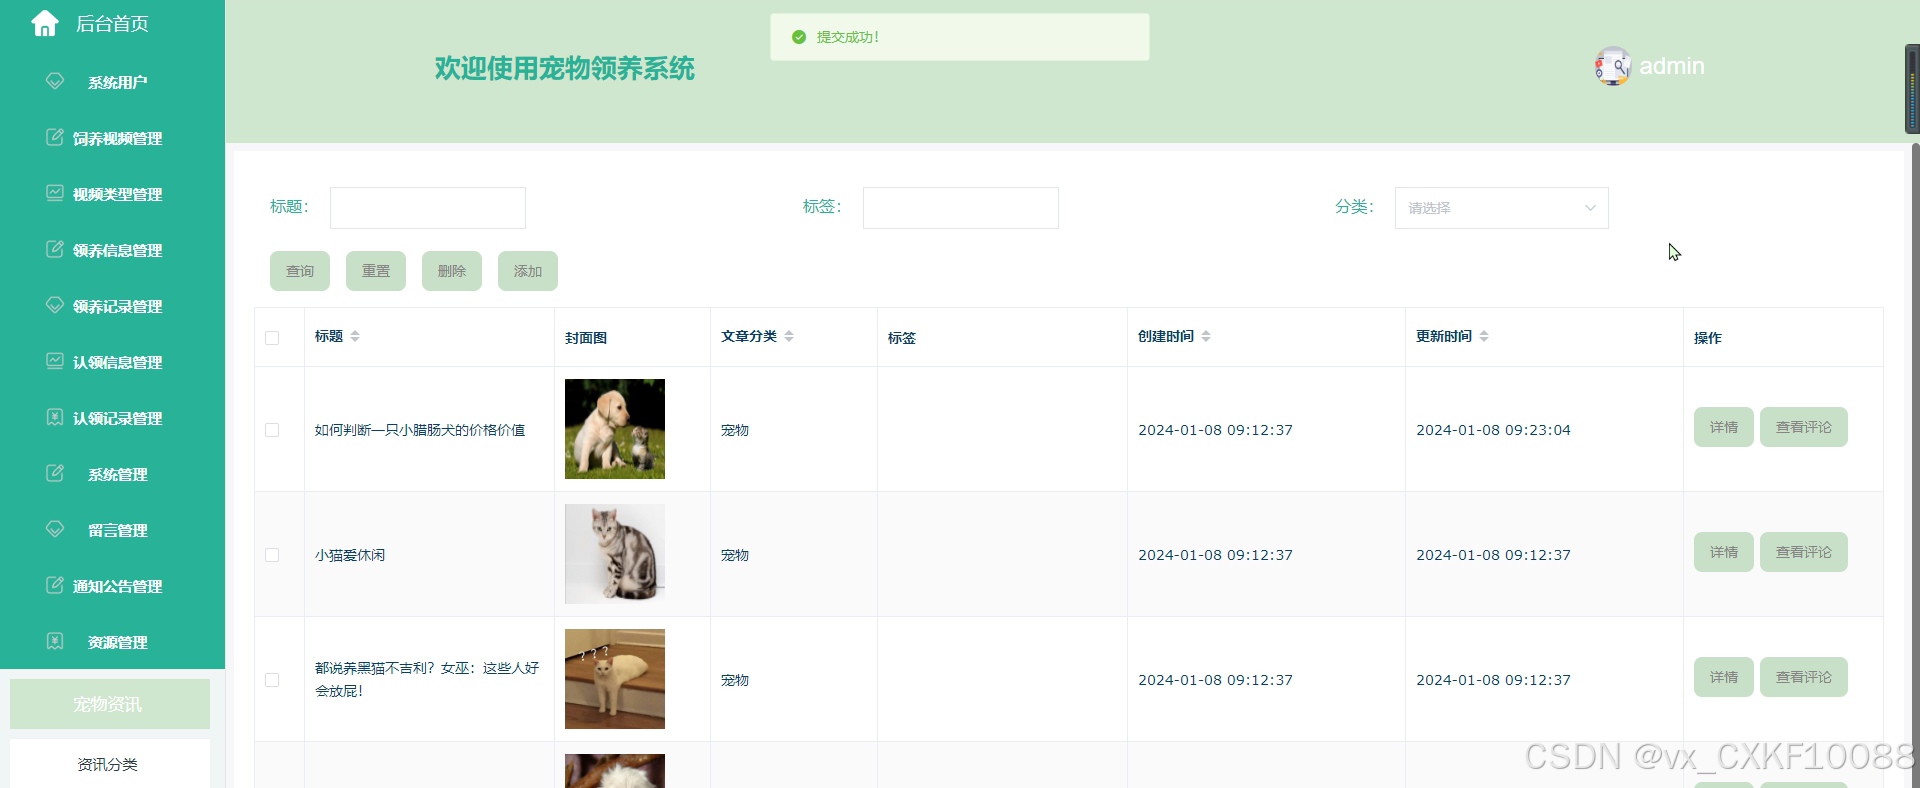Open 详情 for 小猫爱休闲 row

pyautogui.click(x=1723, y=552)
